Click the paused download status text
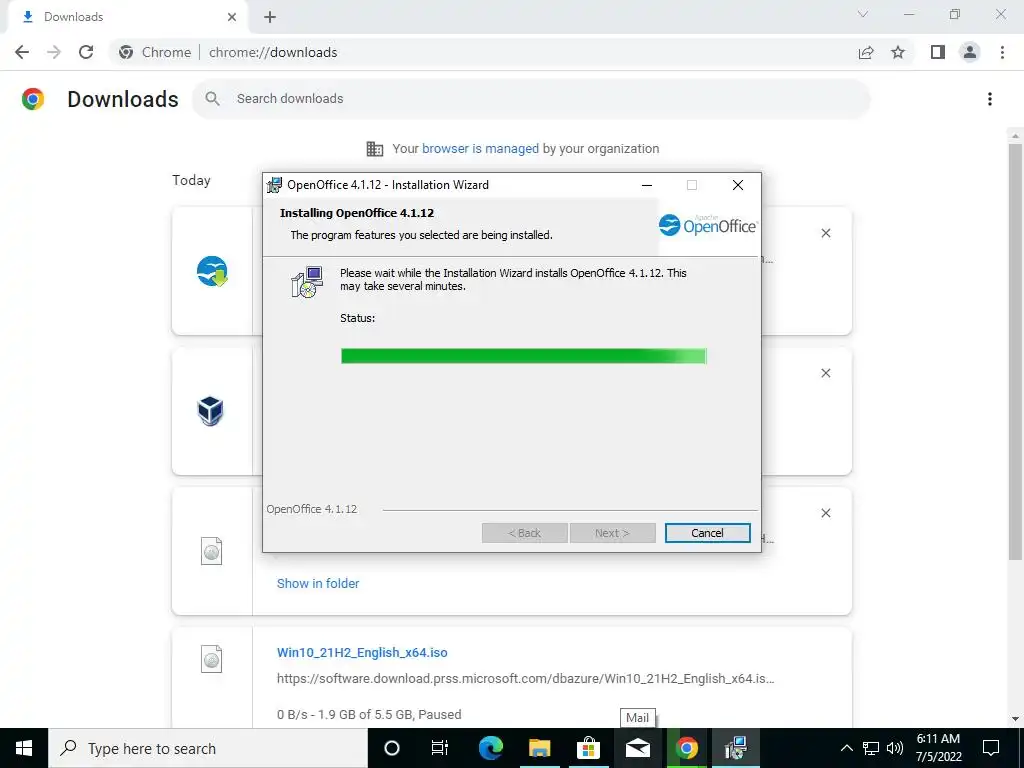 [369, 714]
